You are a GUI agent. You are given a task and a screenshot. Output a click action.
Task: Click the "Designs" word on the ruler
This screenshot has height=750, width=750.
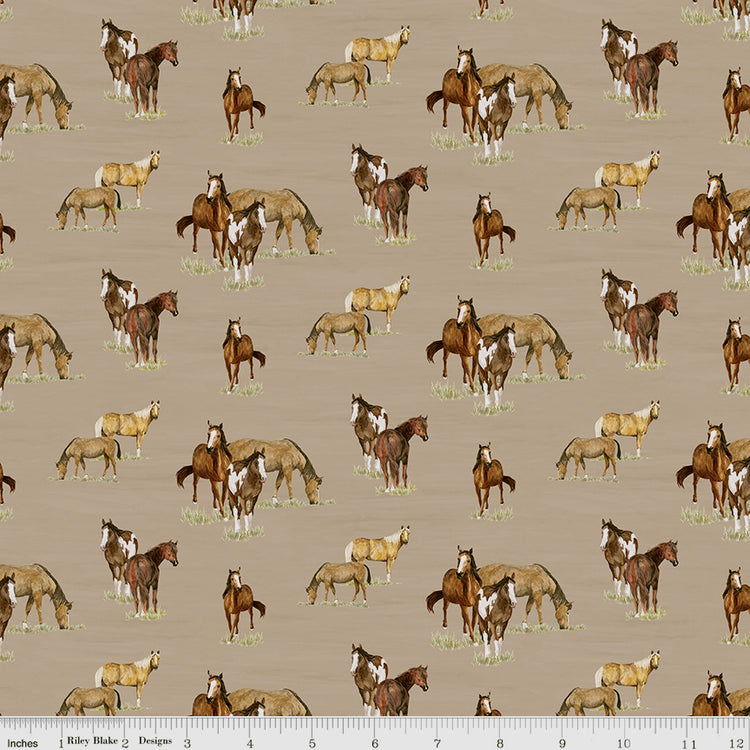click(155, 741)
